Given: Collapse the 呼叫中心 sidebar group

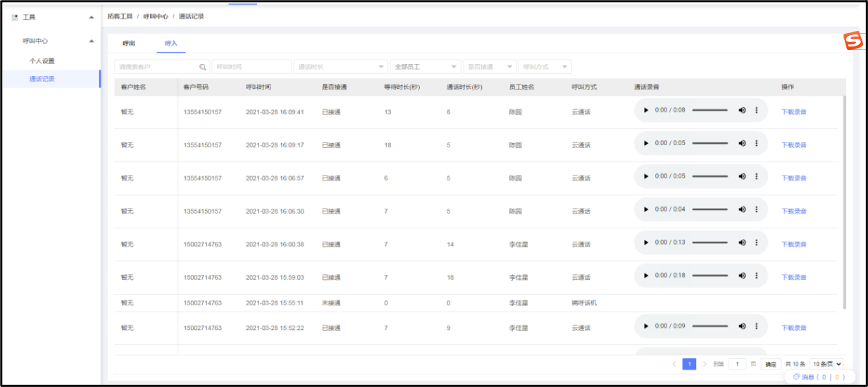Looking at the screenshot, I should (x=91, y=41).
